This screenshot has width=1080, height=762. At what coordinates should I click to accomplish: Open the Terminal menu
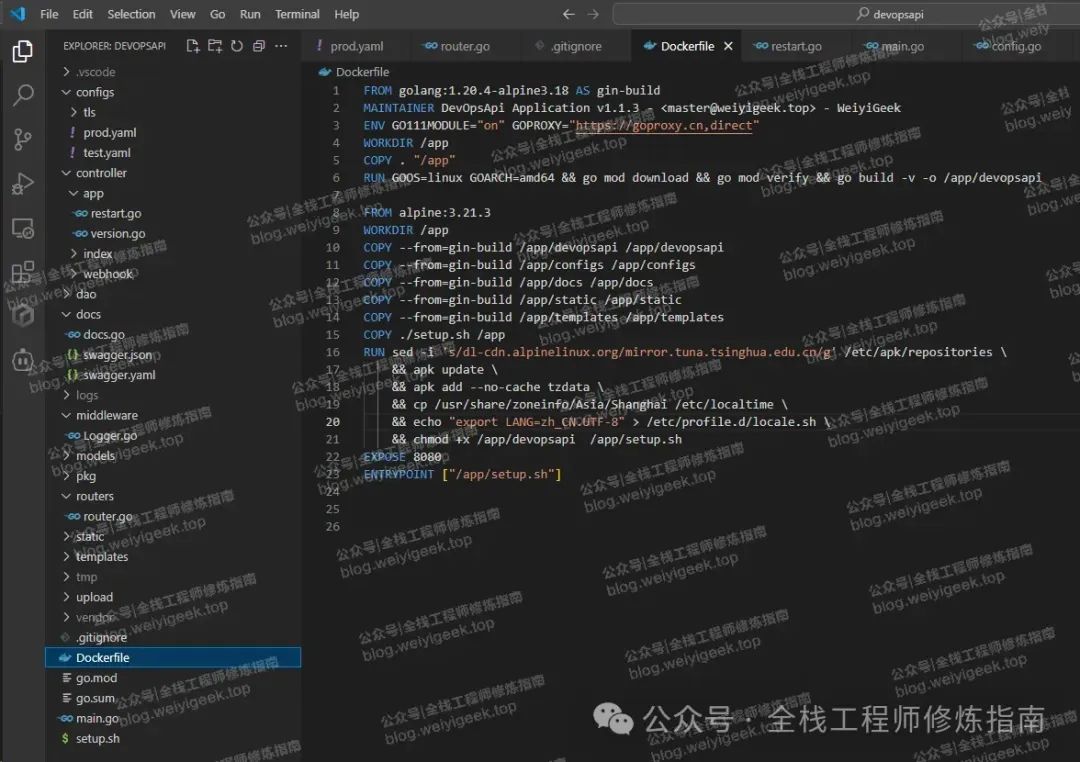coord(297,14)
